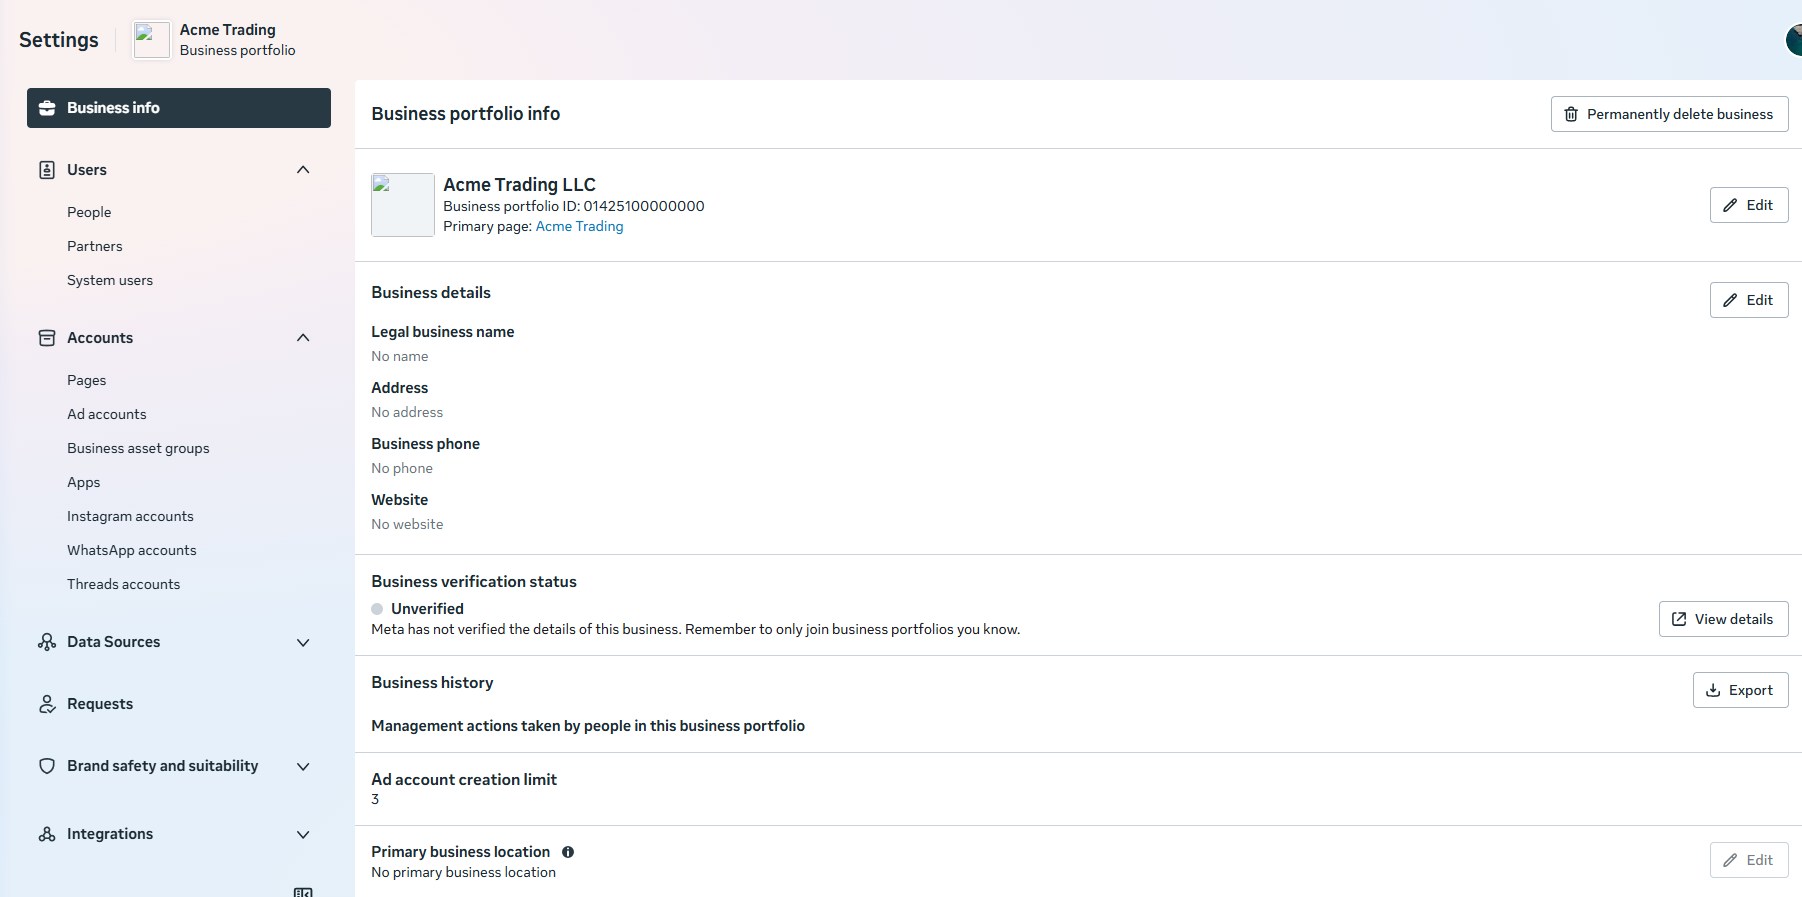
Task: Expand Brand safety and suitability chevron
Action: [303, 766]
